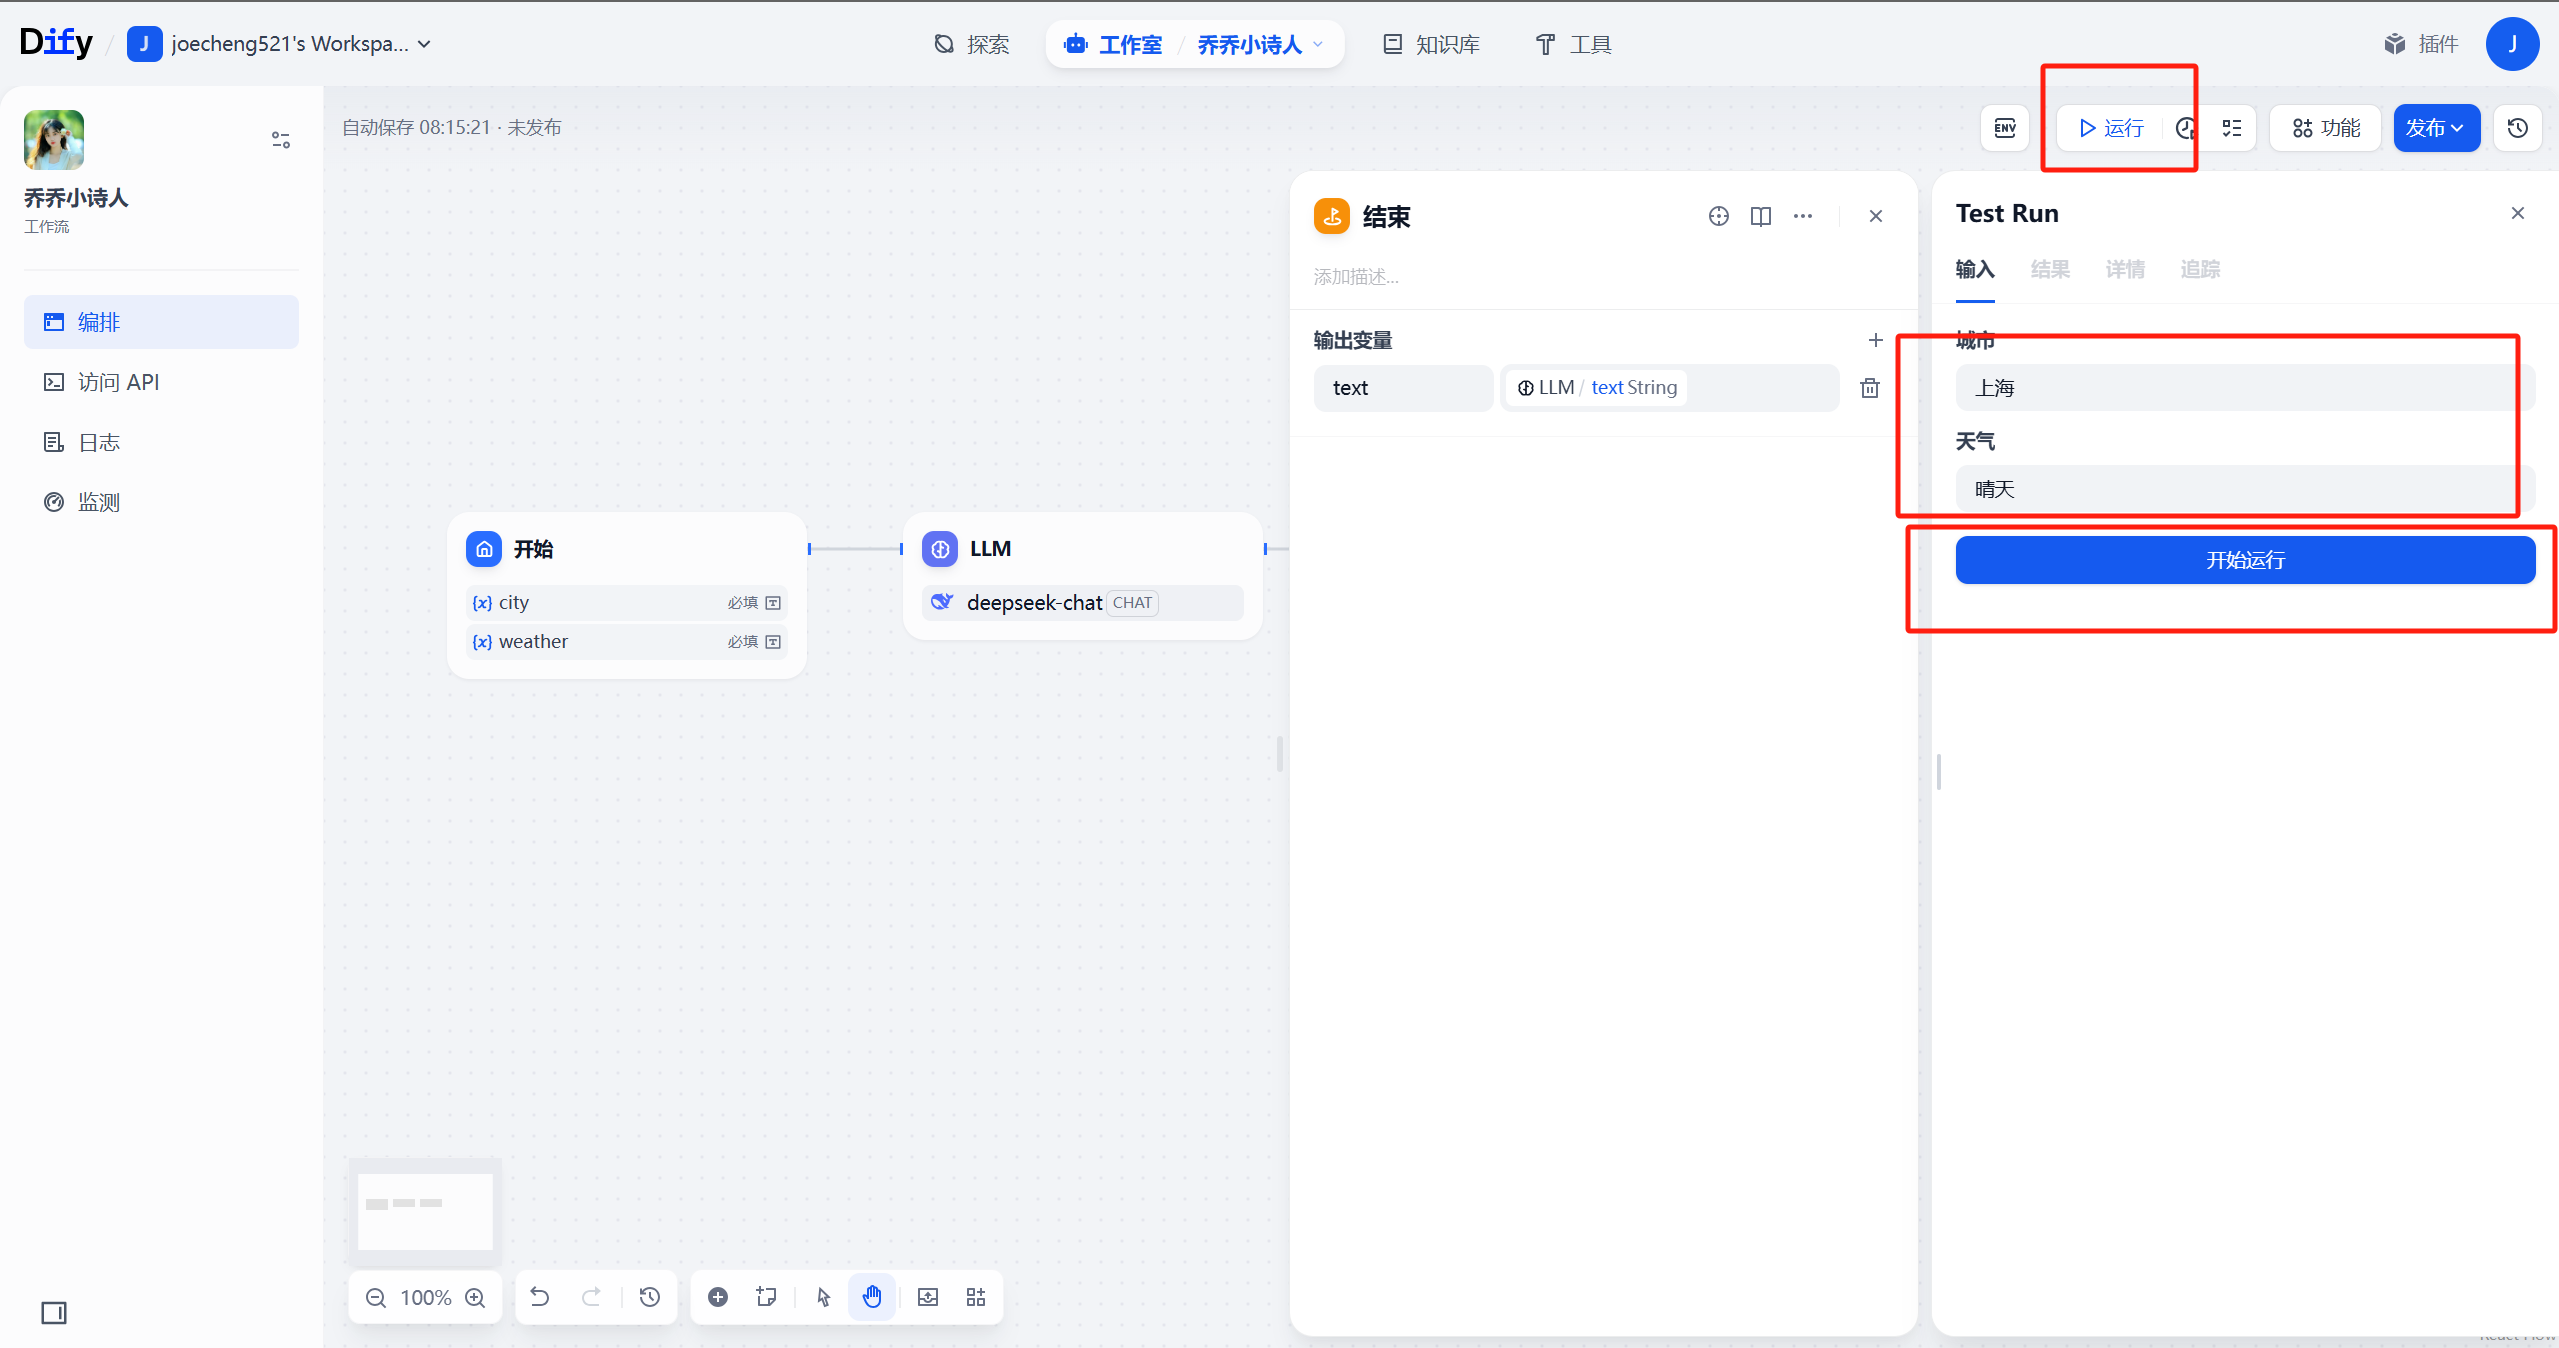Click the 功能 features button

[2326, 128]
